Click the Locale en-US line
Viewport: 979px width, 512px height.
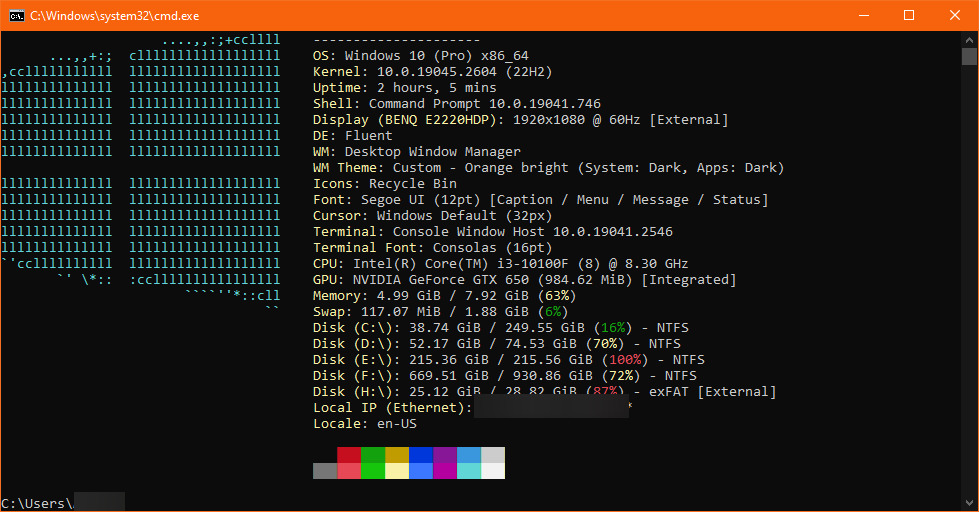click(x=365, y=423)
